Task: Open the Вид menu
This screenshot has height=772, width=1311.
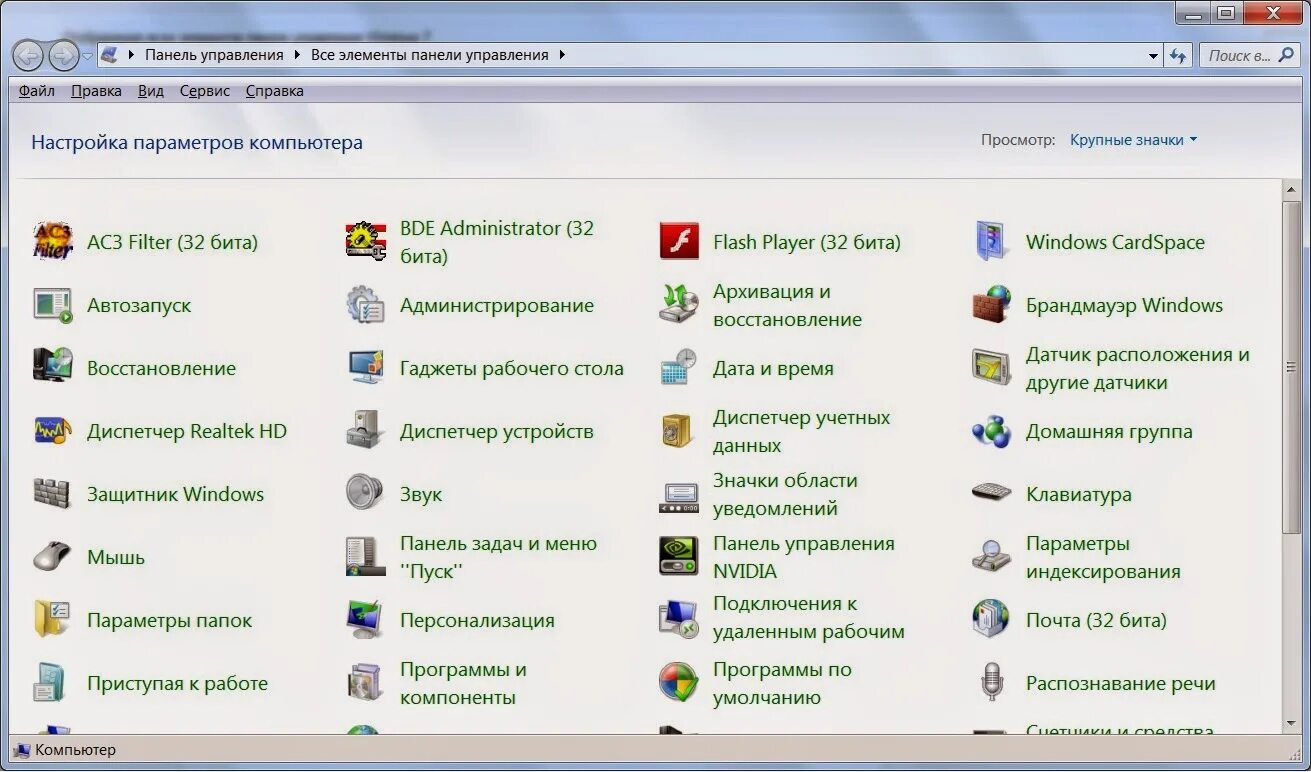Action: point(151,91)
